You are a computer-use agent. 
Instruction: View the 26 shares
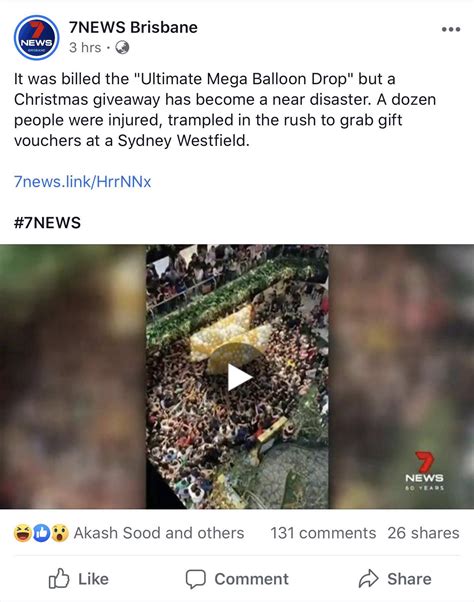click(423, 533)
